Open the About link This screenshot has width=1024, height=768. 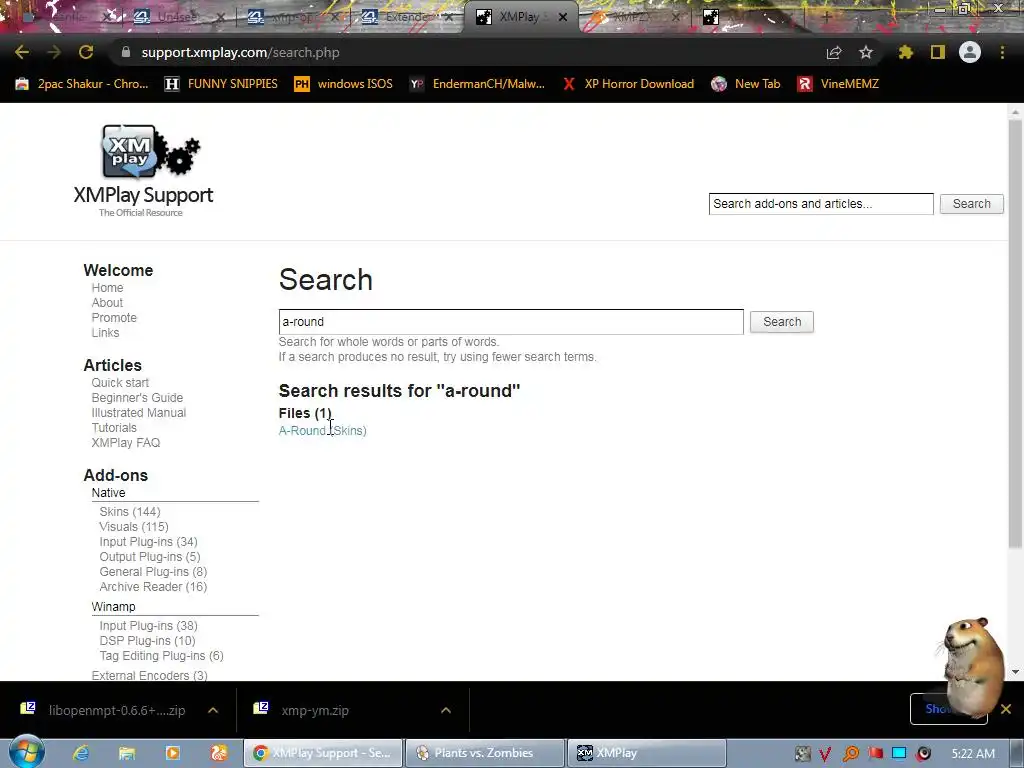(107, 302)
